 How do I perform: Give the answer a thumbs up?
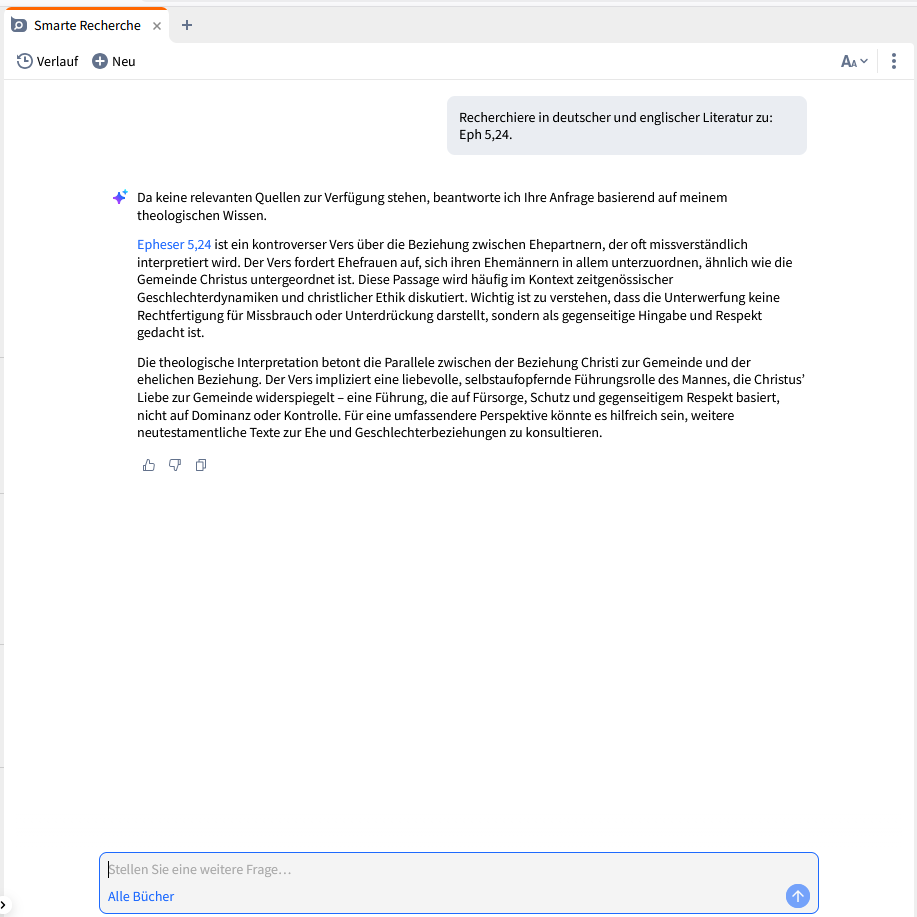[148, 465]
